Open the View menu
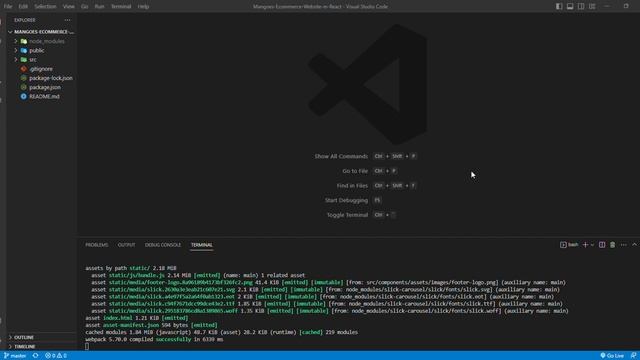 coord(69,7)
